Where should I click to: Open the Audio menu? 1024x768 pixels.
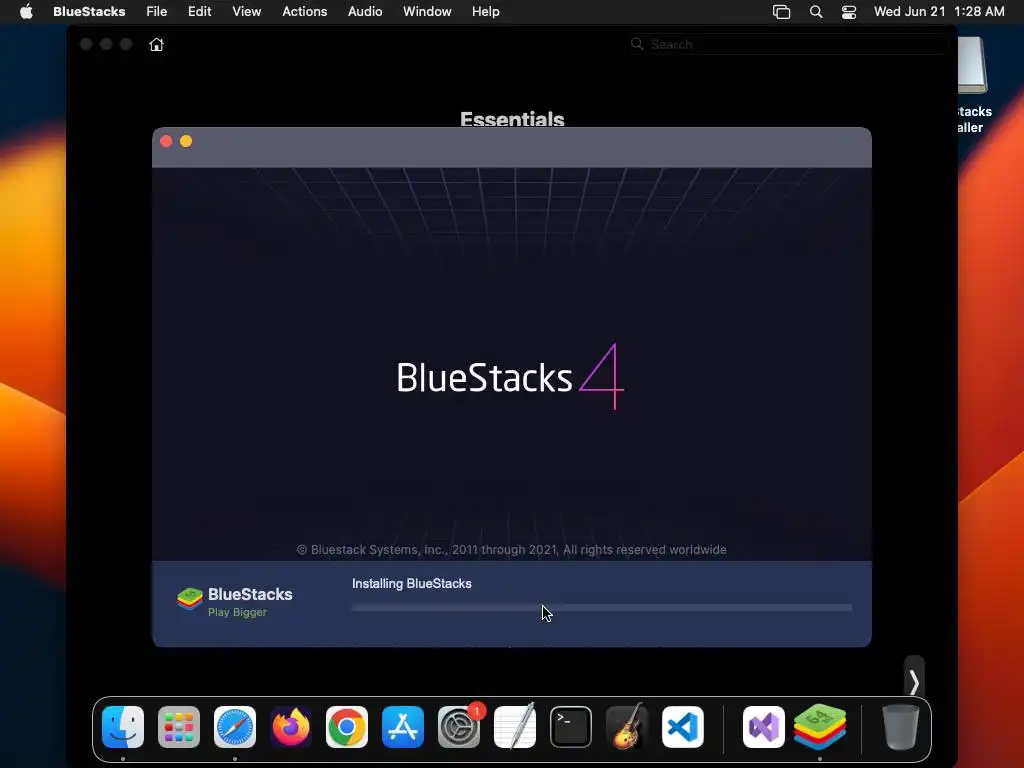tap(364, 11)
